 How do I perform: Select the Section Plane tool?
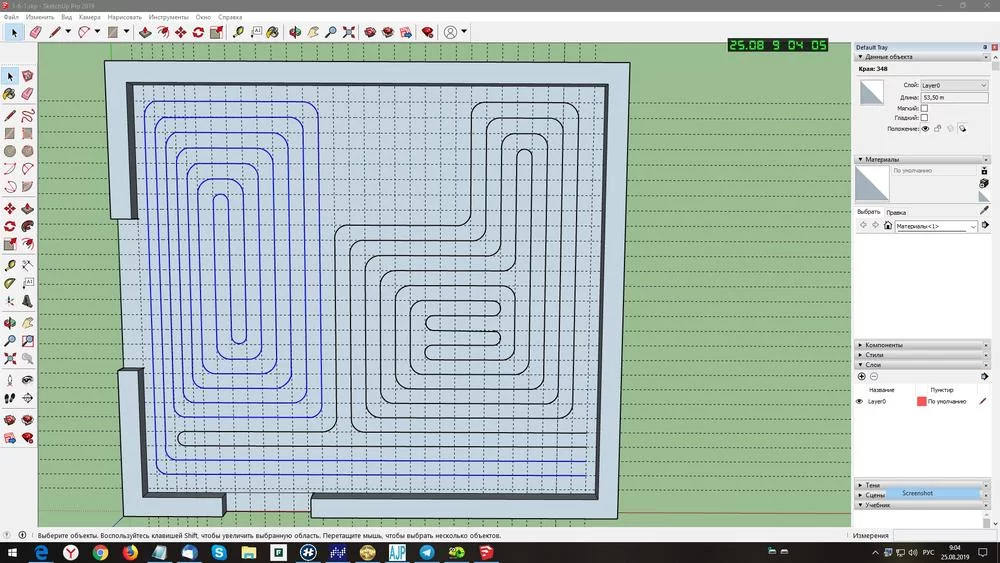(27, 398)
